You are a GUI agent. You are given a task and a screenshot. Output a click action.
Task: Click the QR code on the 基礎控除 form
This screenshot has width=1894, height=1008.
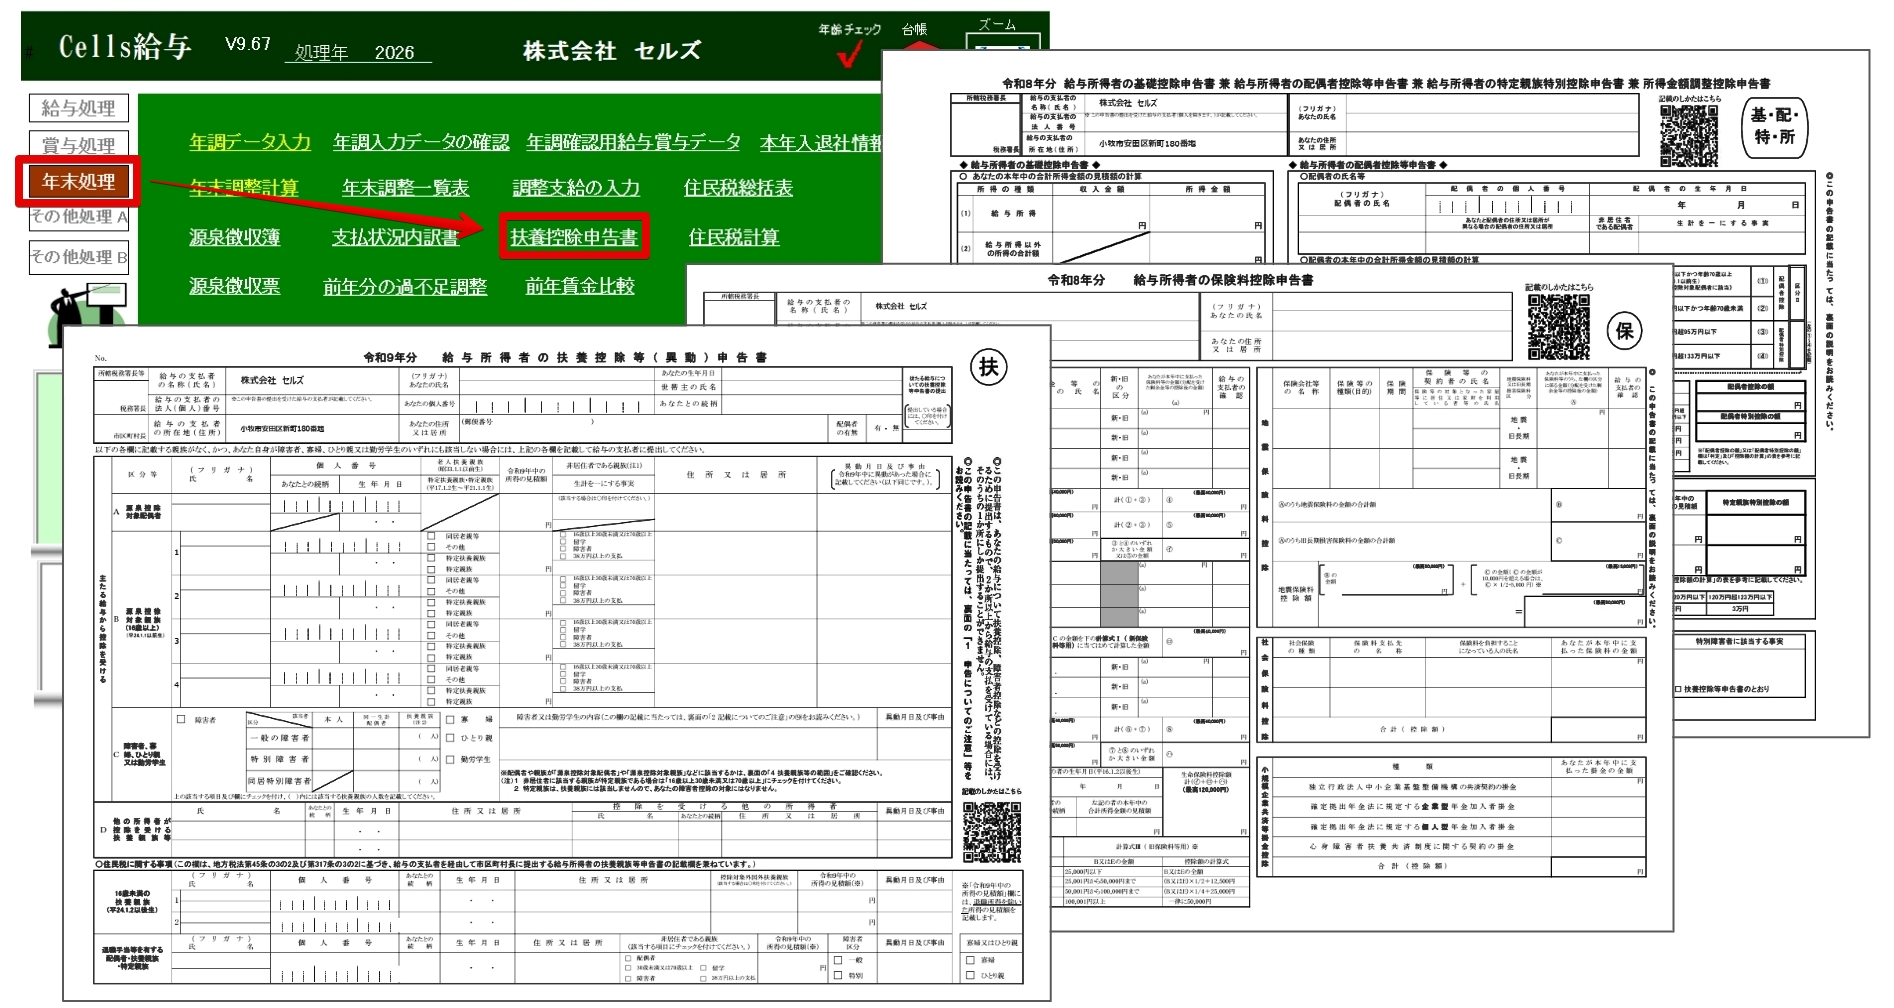(x=1689, y=135)
